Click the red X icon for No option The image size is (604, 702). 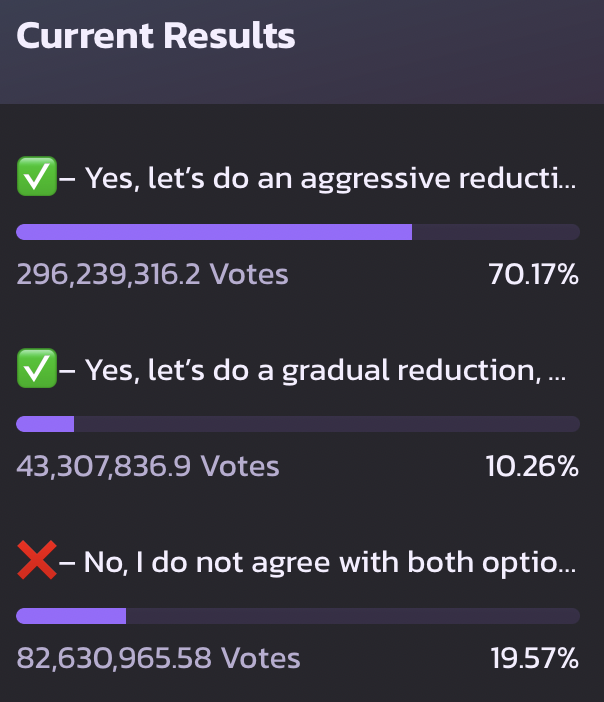point(37,560)
